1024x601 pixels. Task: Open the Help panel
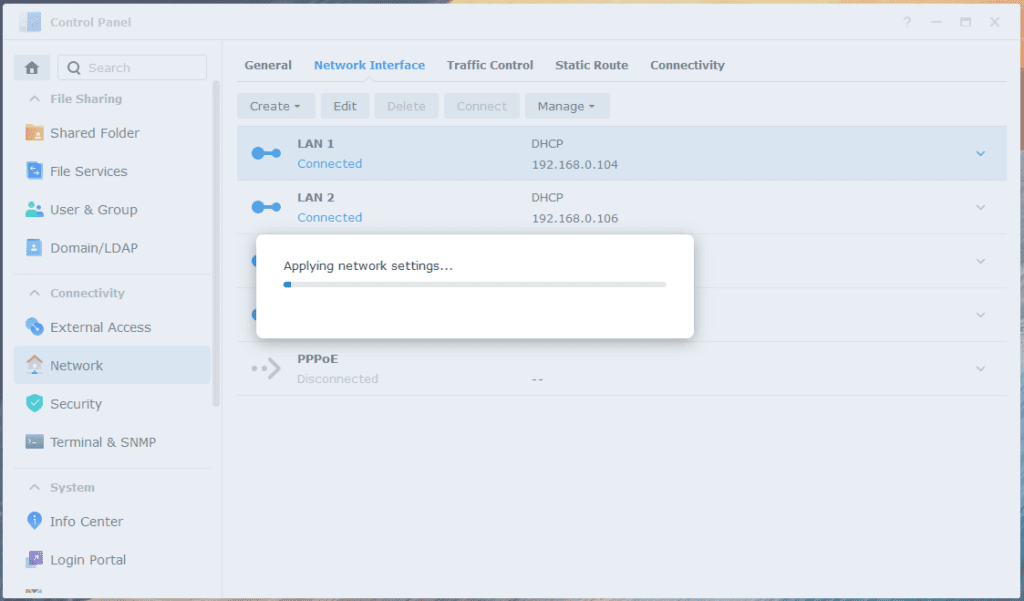(907, 21)
